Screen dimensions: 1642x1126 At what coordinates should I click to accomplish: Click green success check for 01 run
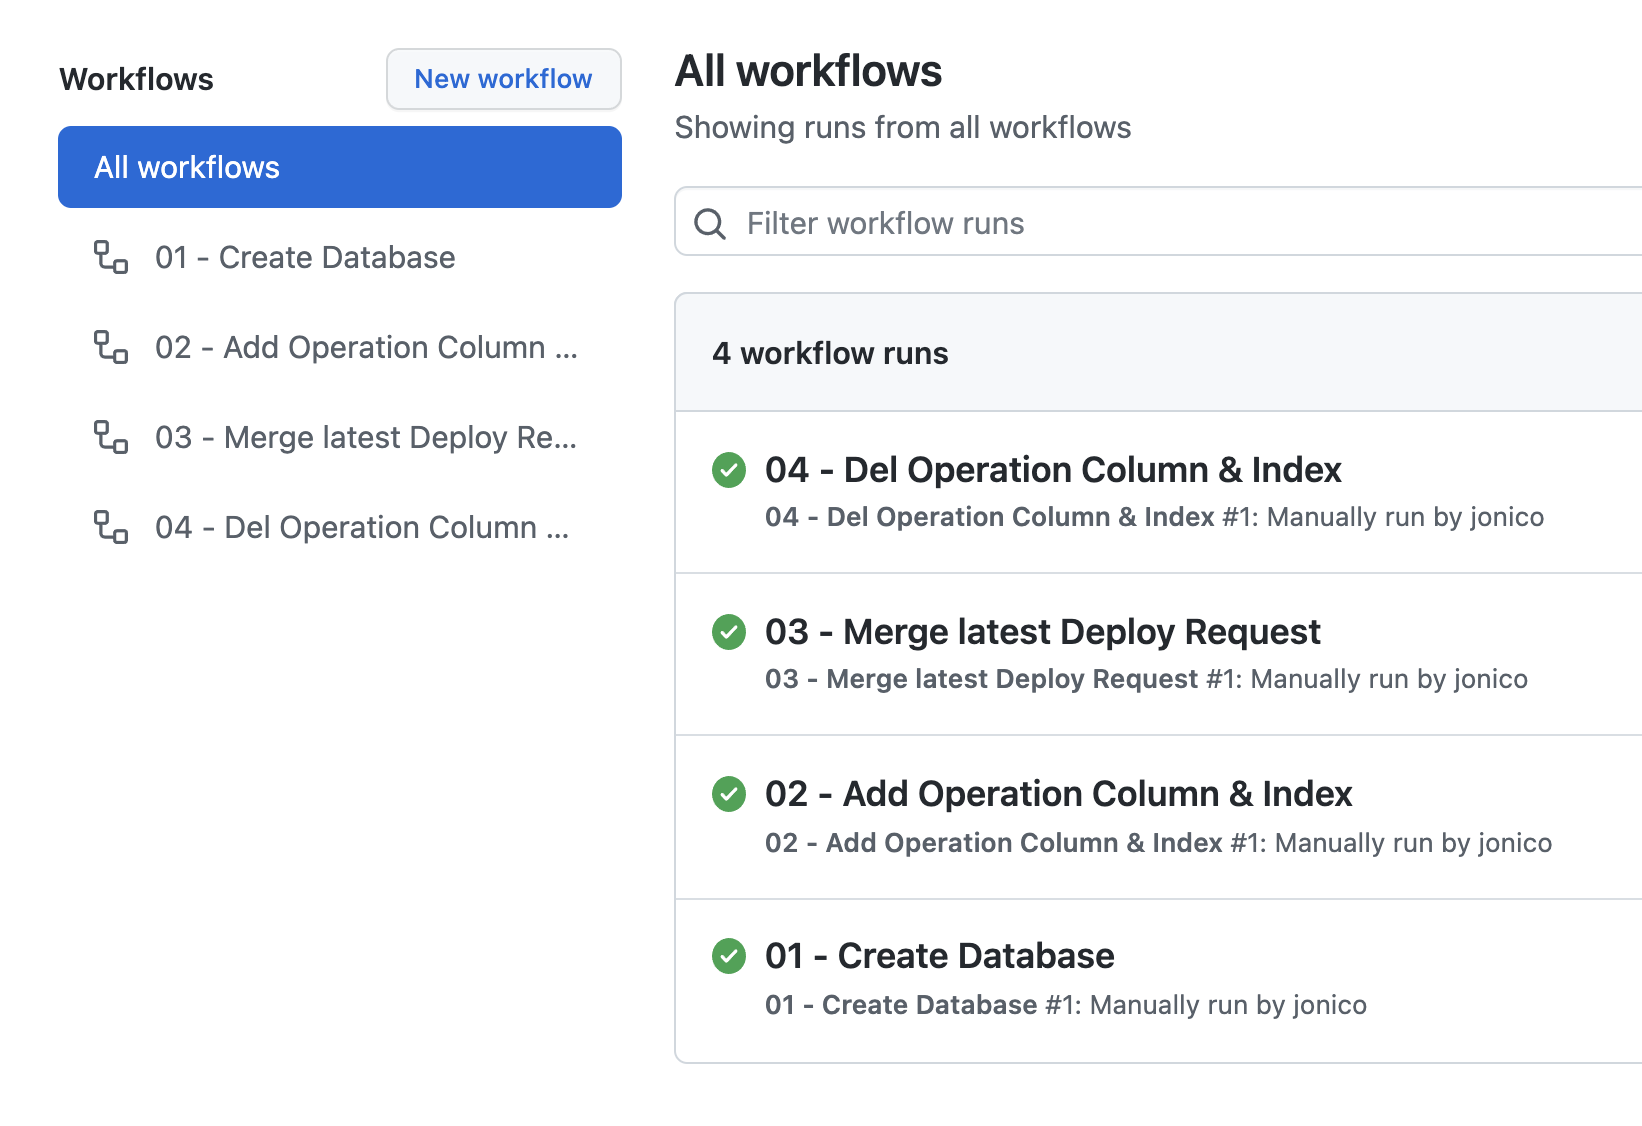click(x=729, y=956)
